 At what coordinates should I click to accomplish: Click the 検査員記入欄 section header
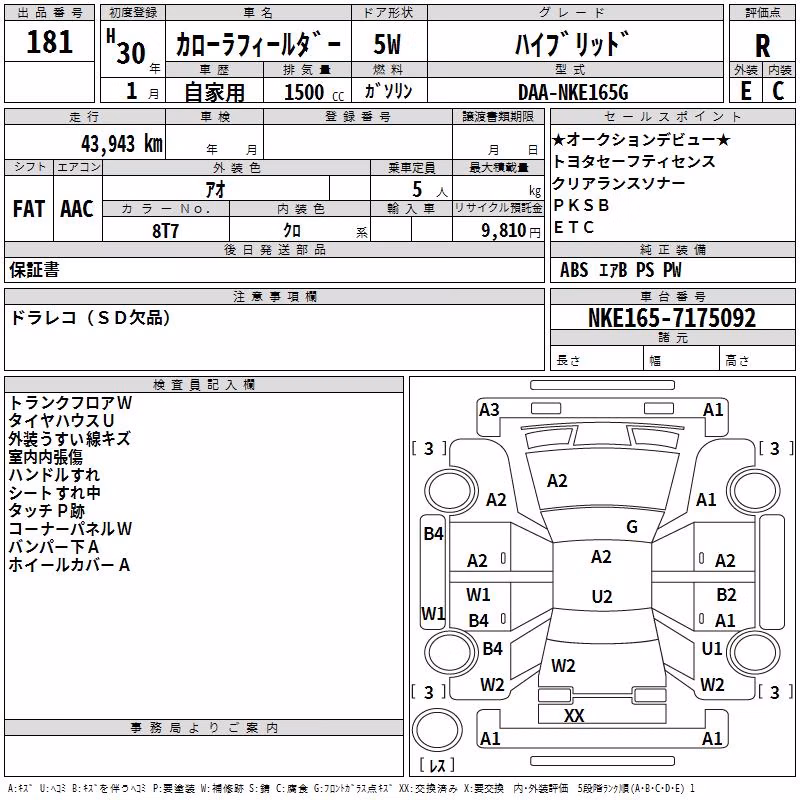pyautogui.click(x=204, y=385)
